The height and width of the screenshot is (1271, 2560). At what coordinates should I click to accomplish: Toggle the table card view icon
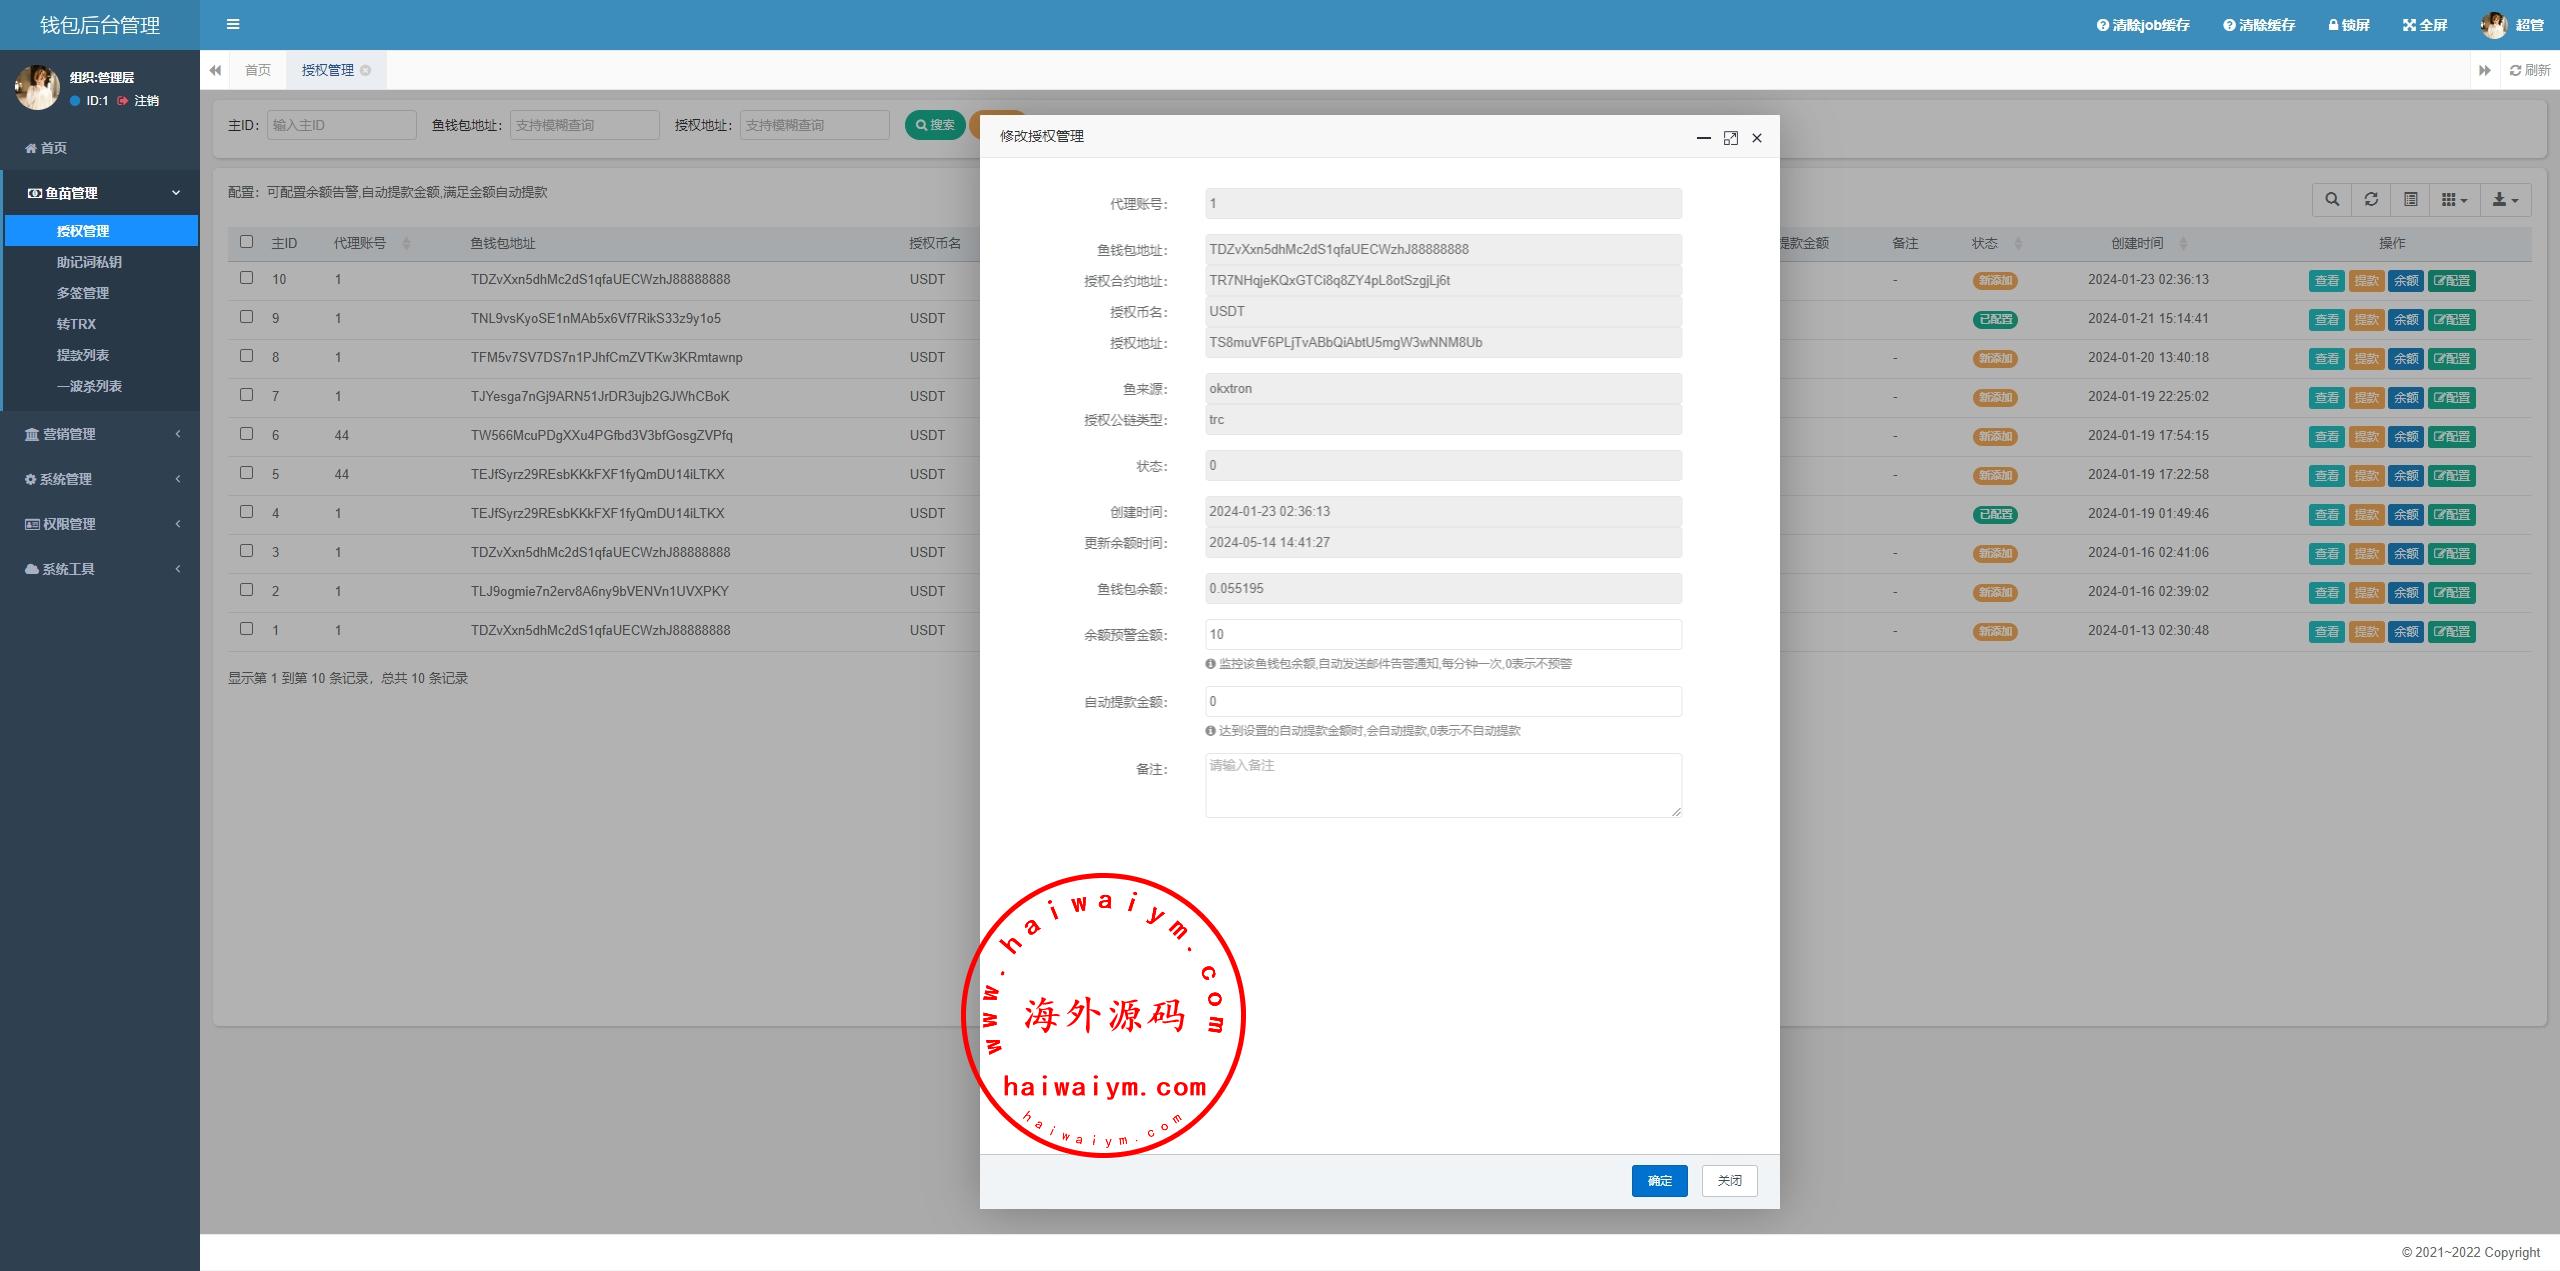[x=2411, y=200]
